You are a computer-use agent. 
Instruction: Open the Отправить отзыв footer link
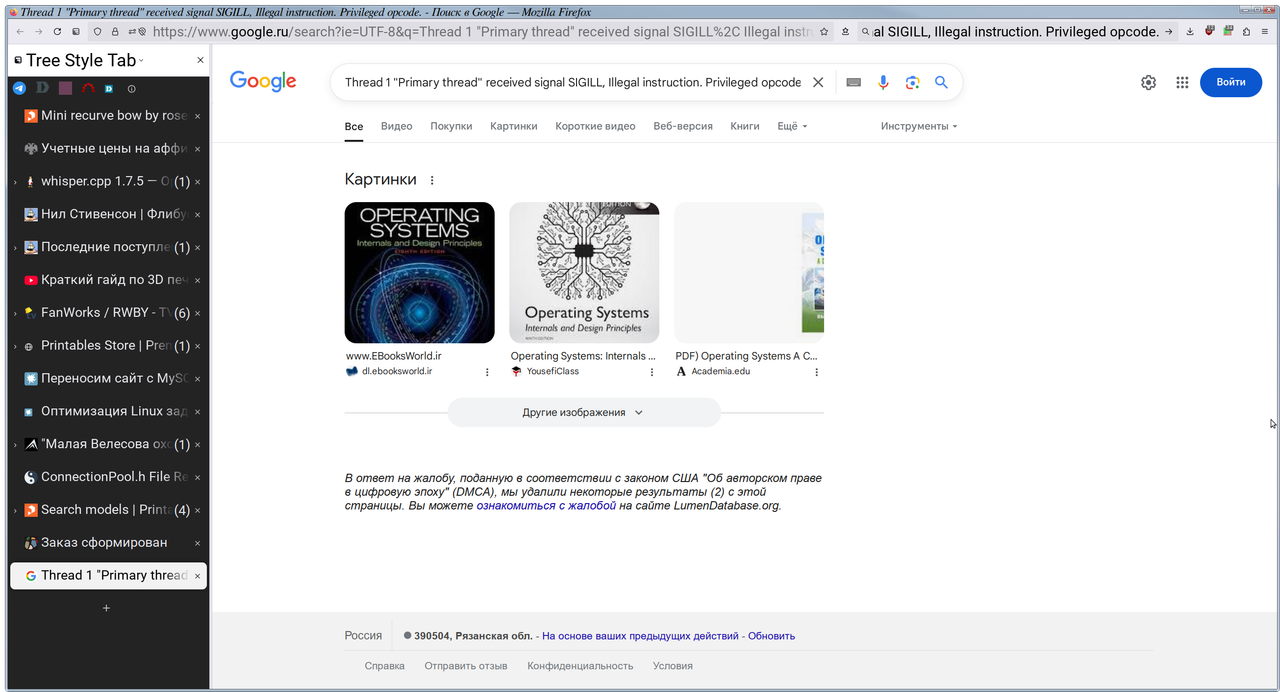[x=466, y=666]
